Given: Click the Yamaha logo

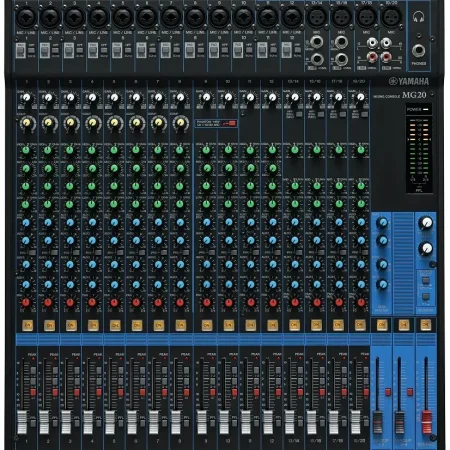Looking at the screenshot, I should tap(409, 81).
